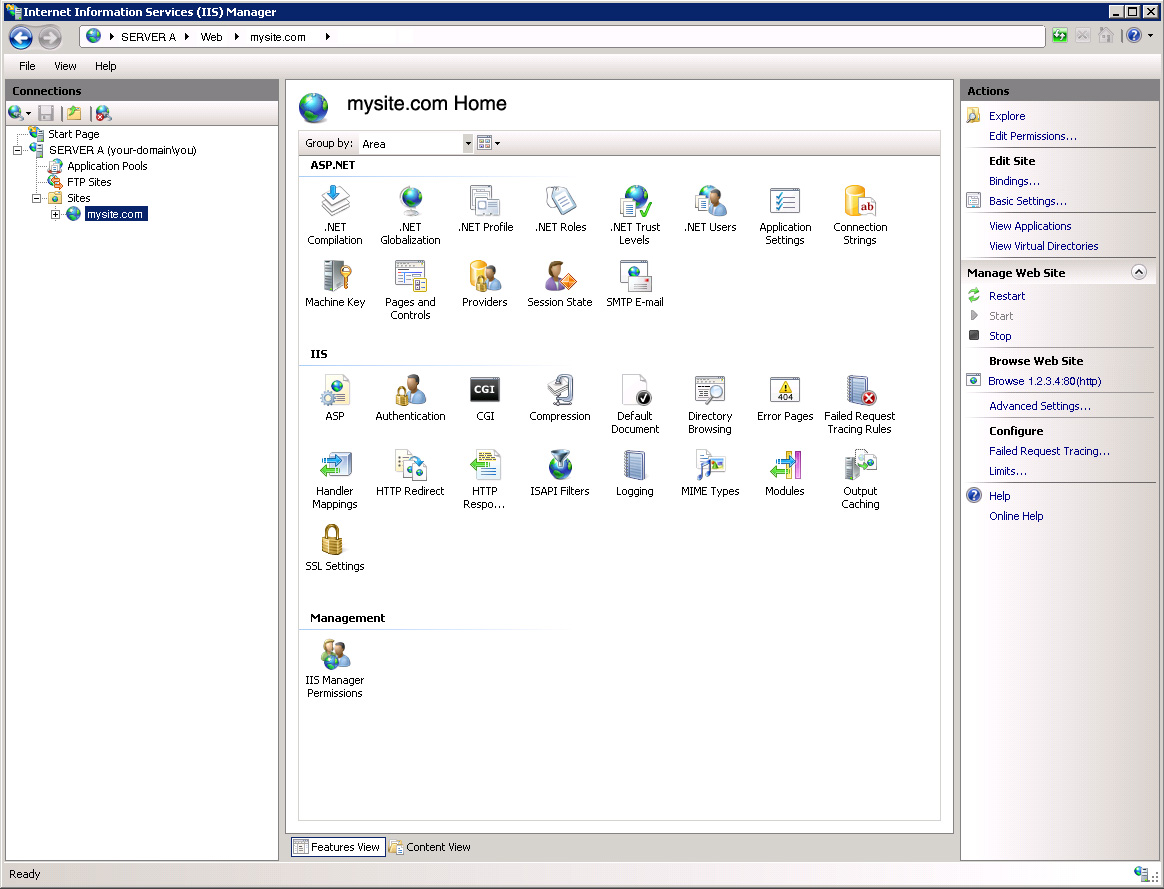Viewport: 1164px width, 889px height.
Task: Select Application Pools in the tree
Action: [107, 166]
